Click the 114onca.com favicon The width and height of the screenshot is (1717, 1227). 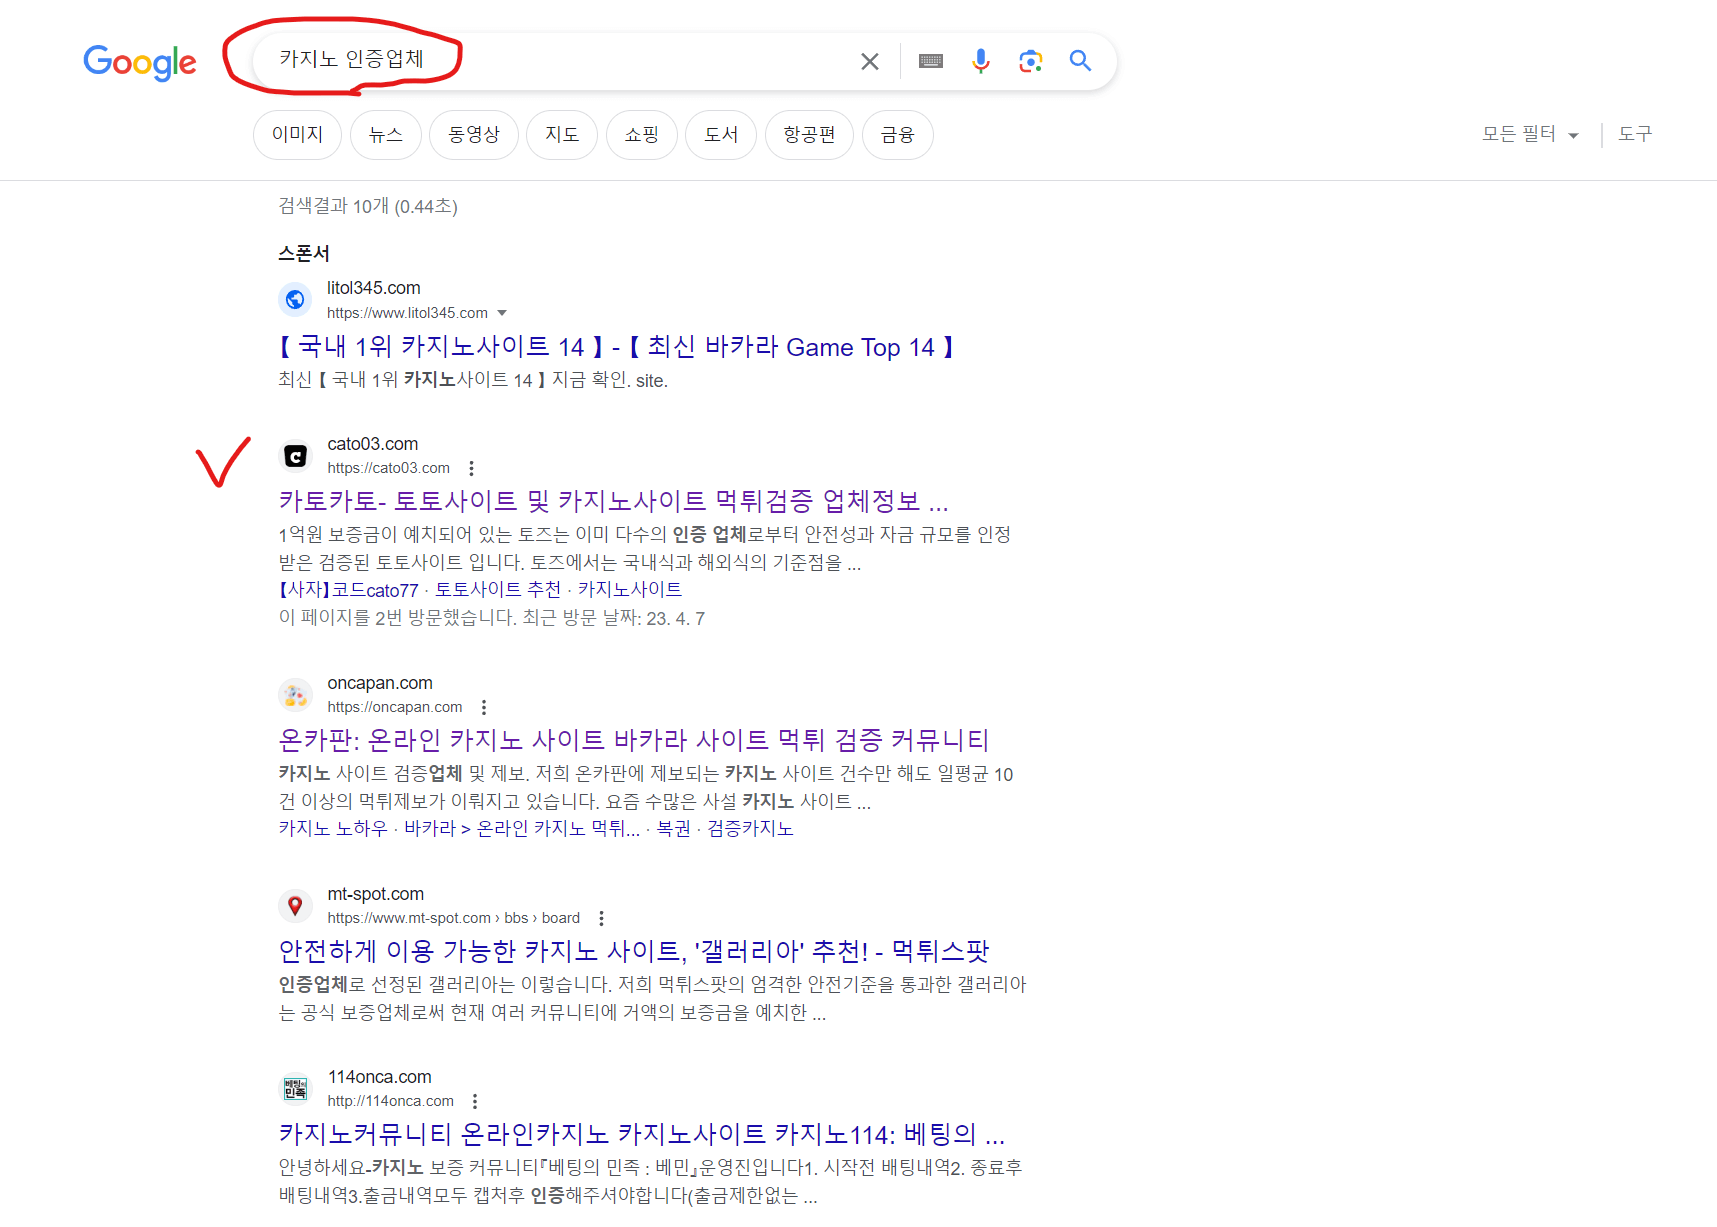point(295,1089)
